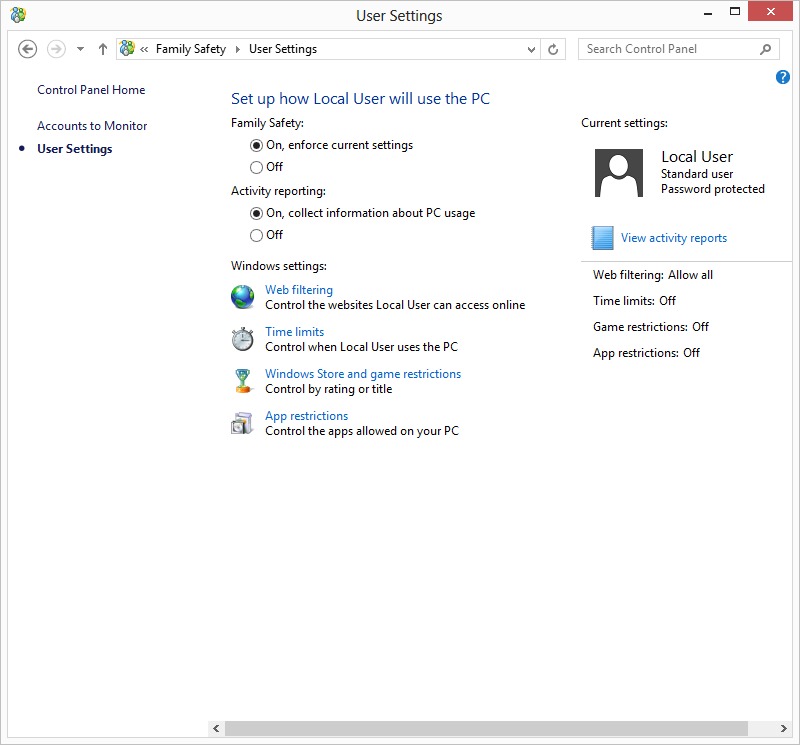Viewport: 800px width, 745px height.
Task: Click the activity reports notebook icon
Action: click(x=602, y=238)
